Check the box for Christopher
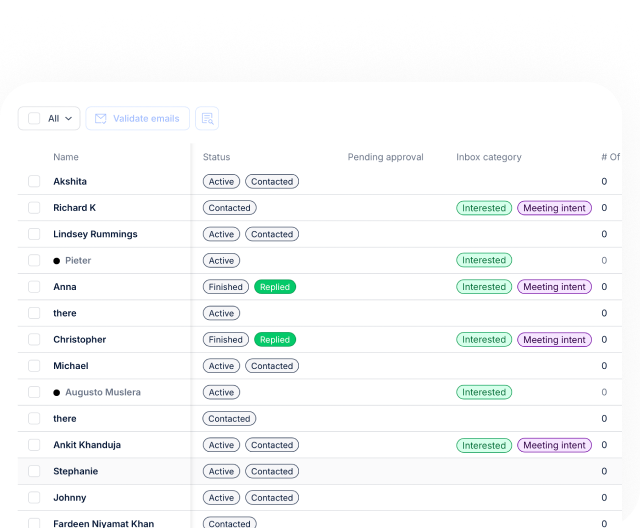Image resolution: width=640 pixels, height=528 pixels. pos(34,339)
